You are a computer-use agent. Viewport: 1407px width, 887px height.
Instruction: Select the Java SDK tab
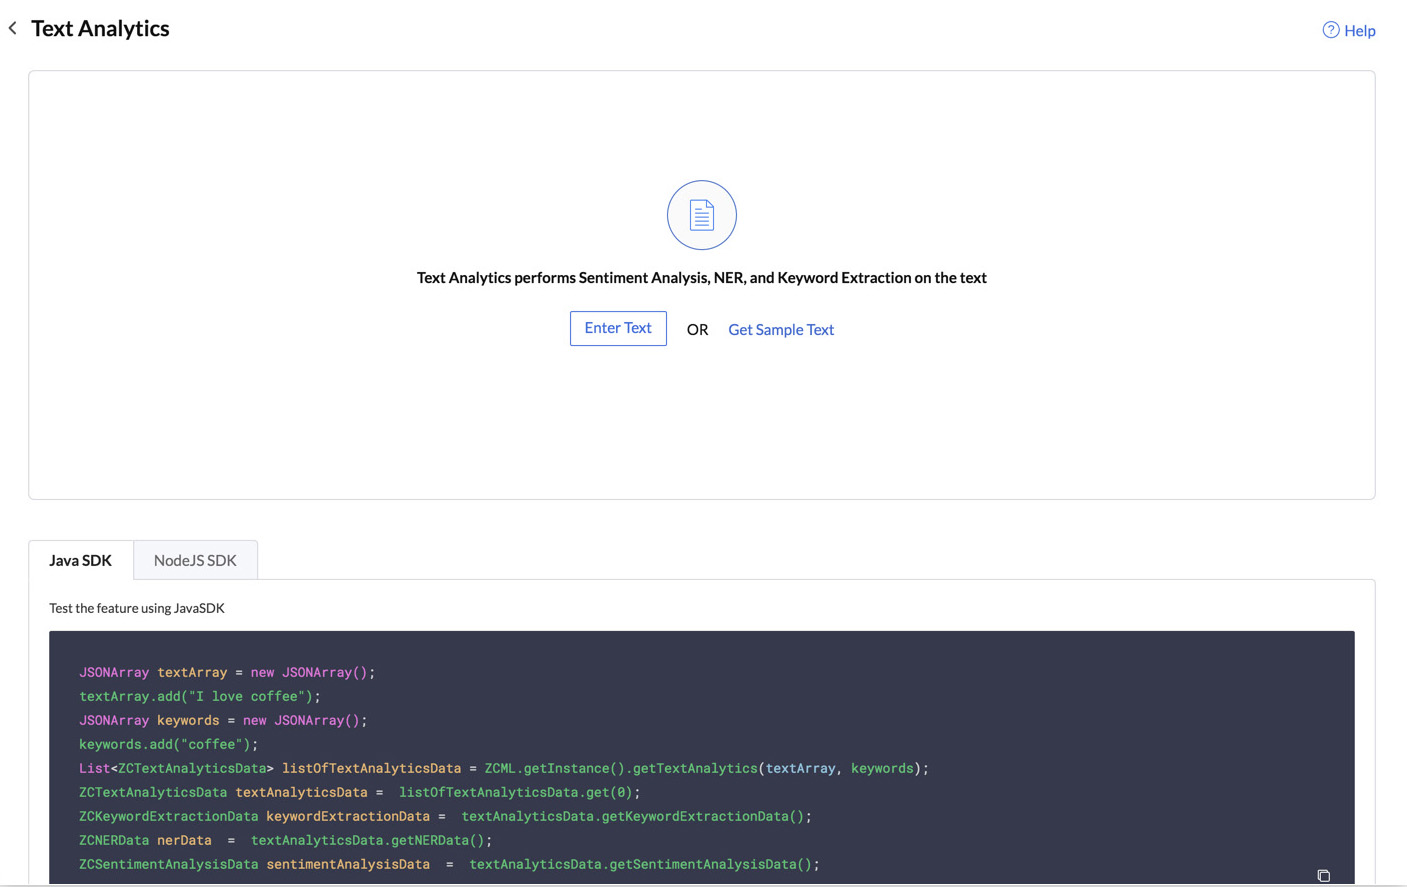coord(80,560)
